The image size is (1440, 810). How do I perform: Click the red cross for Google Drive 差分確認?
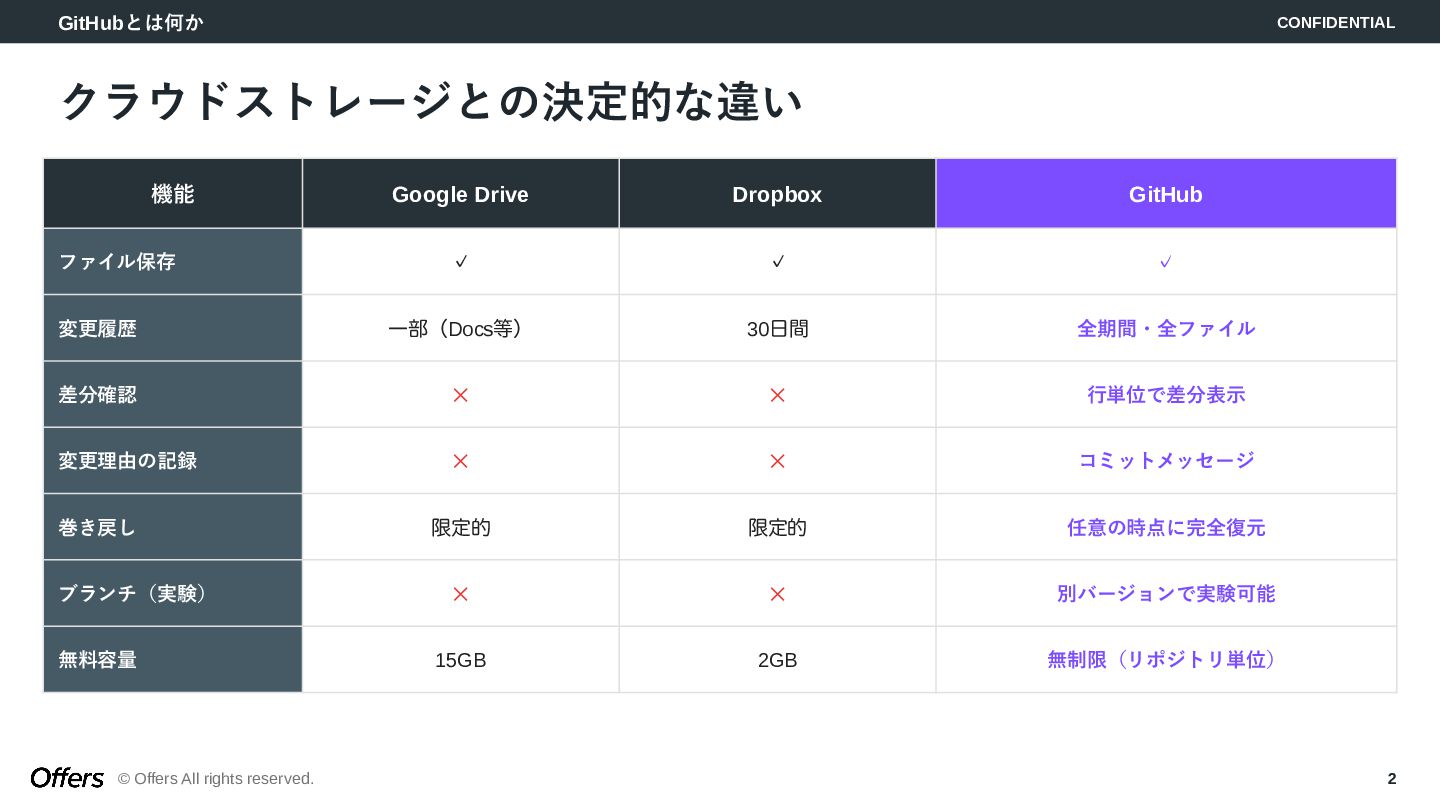point(461,395)
